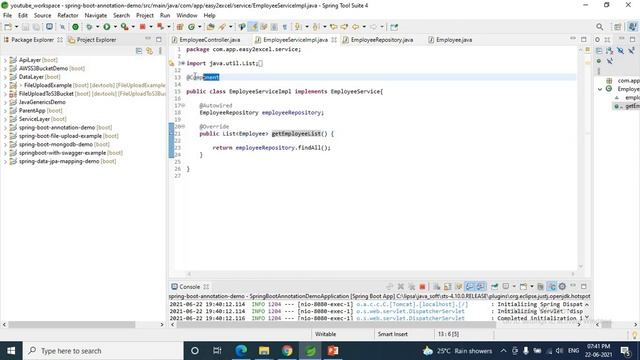
Task: Click the Previous Annotation toolbar icon
Action: point(316,27)
